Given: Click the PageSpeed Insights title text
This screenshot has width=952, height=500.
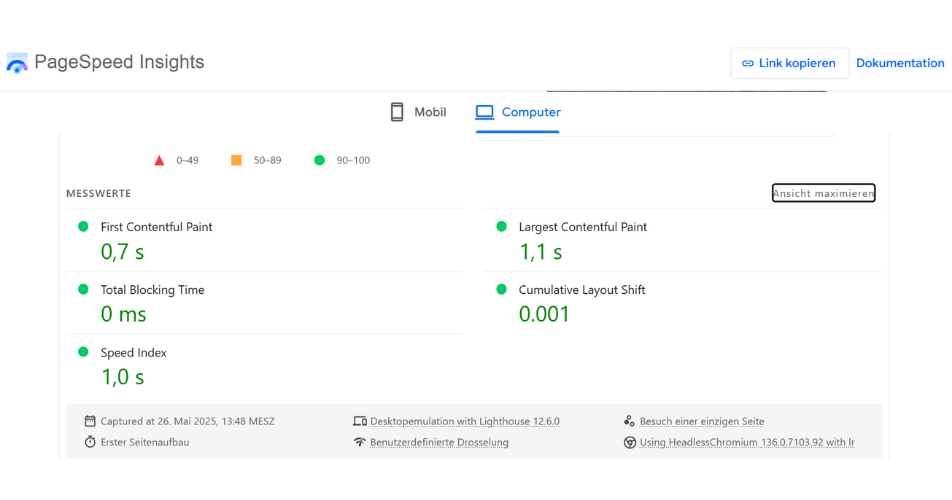Looking at the screenshot, I should click(x=119, y=62).
